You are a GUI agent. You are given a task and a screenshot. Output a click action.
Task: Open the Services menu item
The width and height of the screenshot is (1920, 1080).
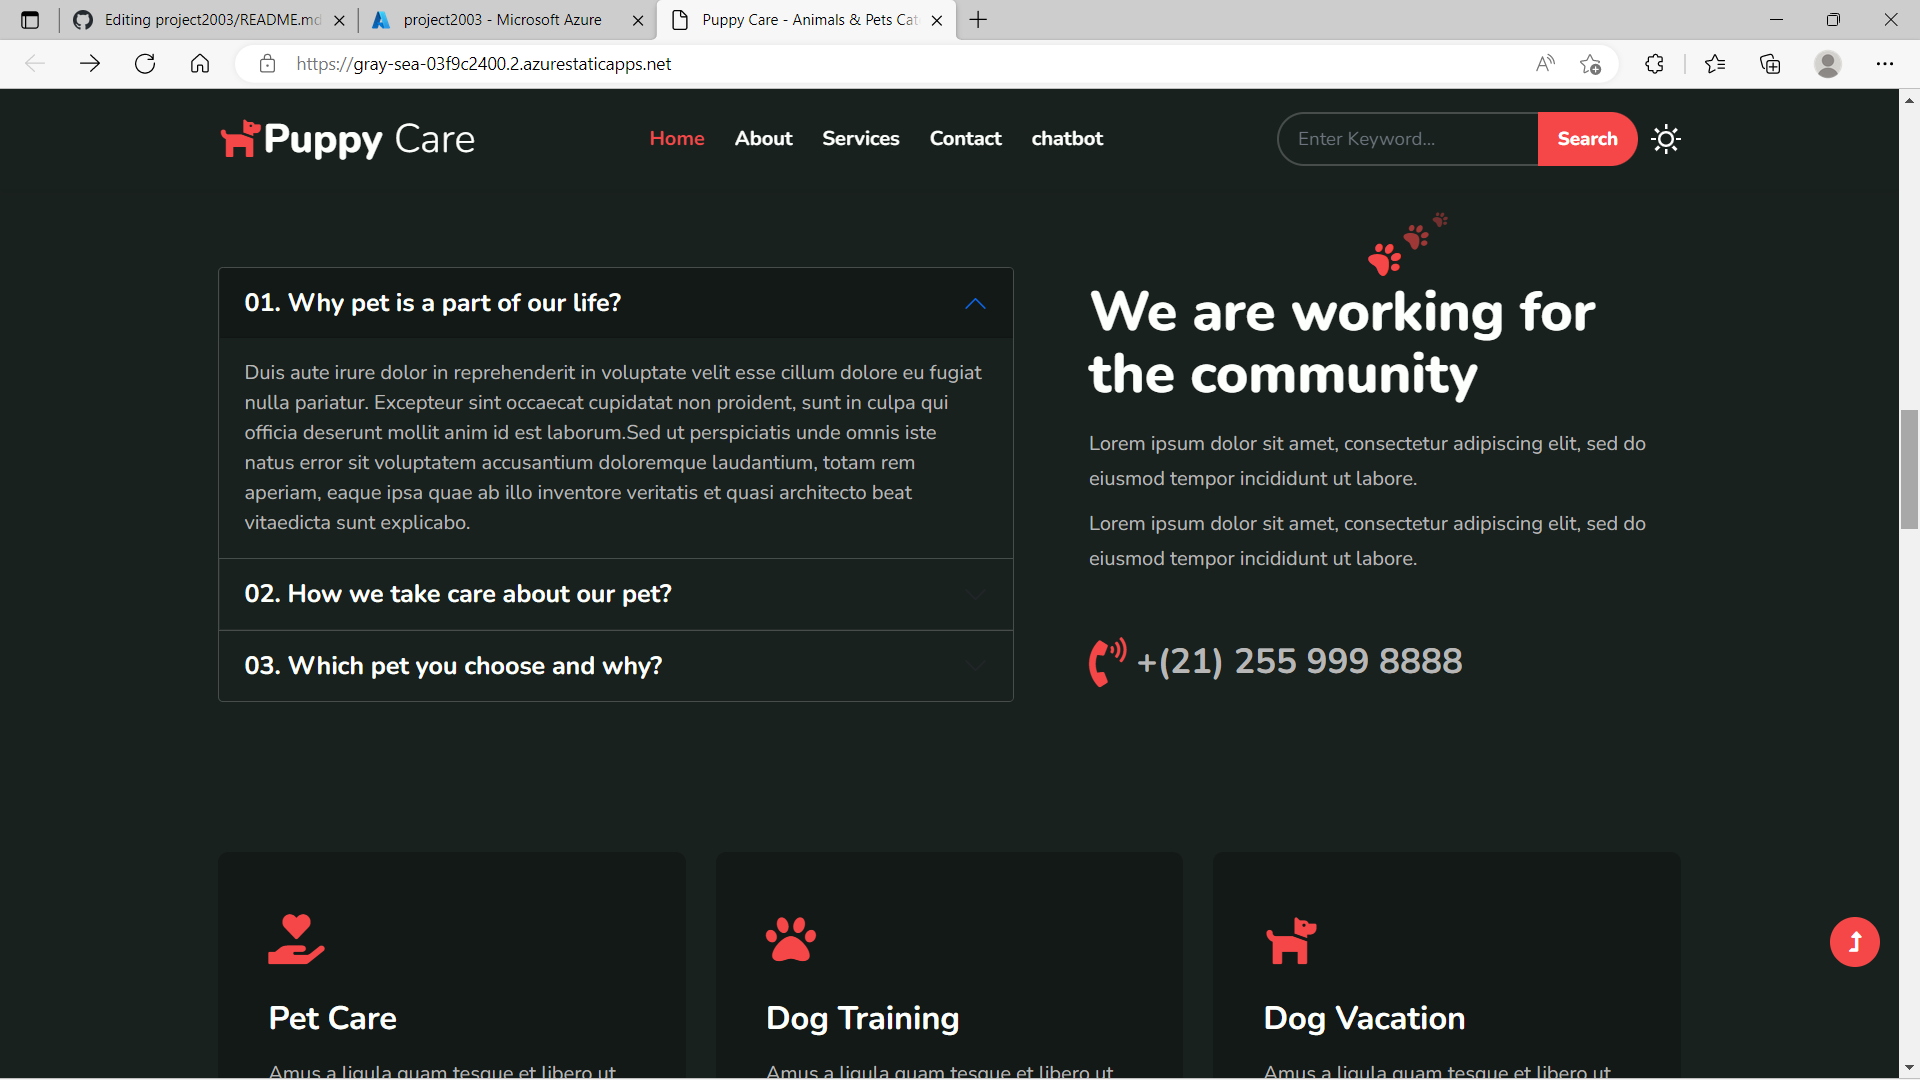coord(860,139)
